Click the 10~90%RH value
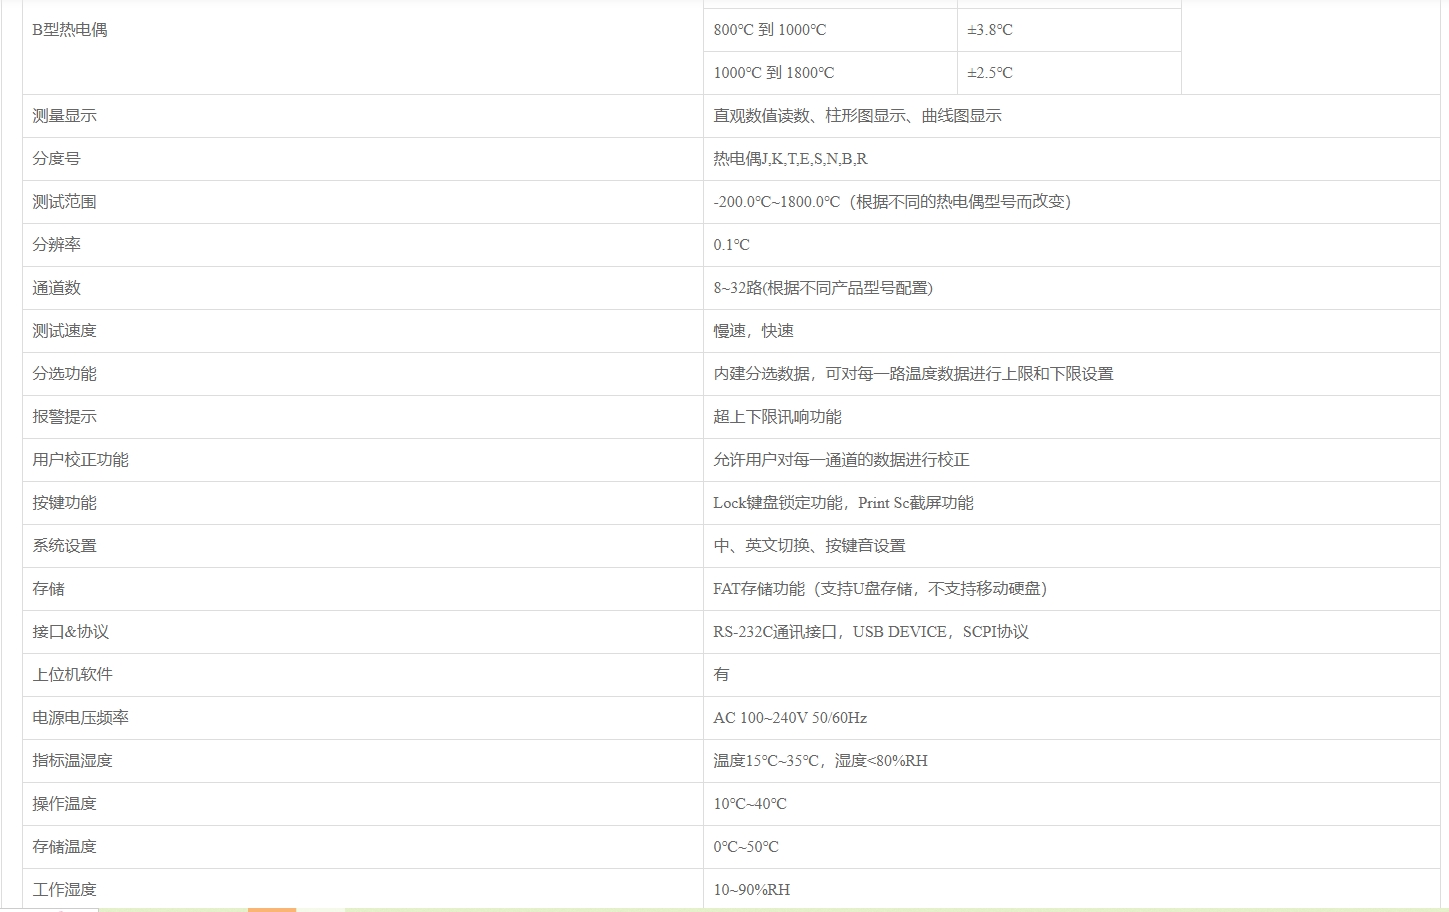 click(x=751, y=890)
